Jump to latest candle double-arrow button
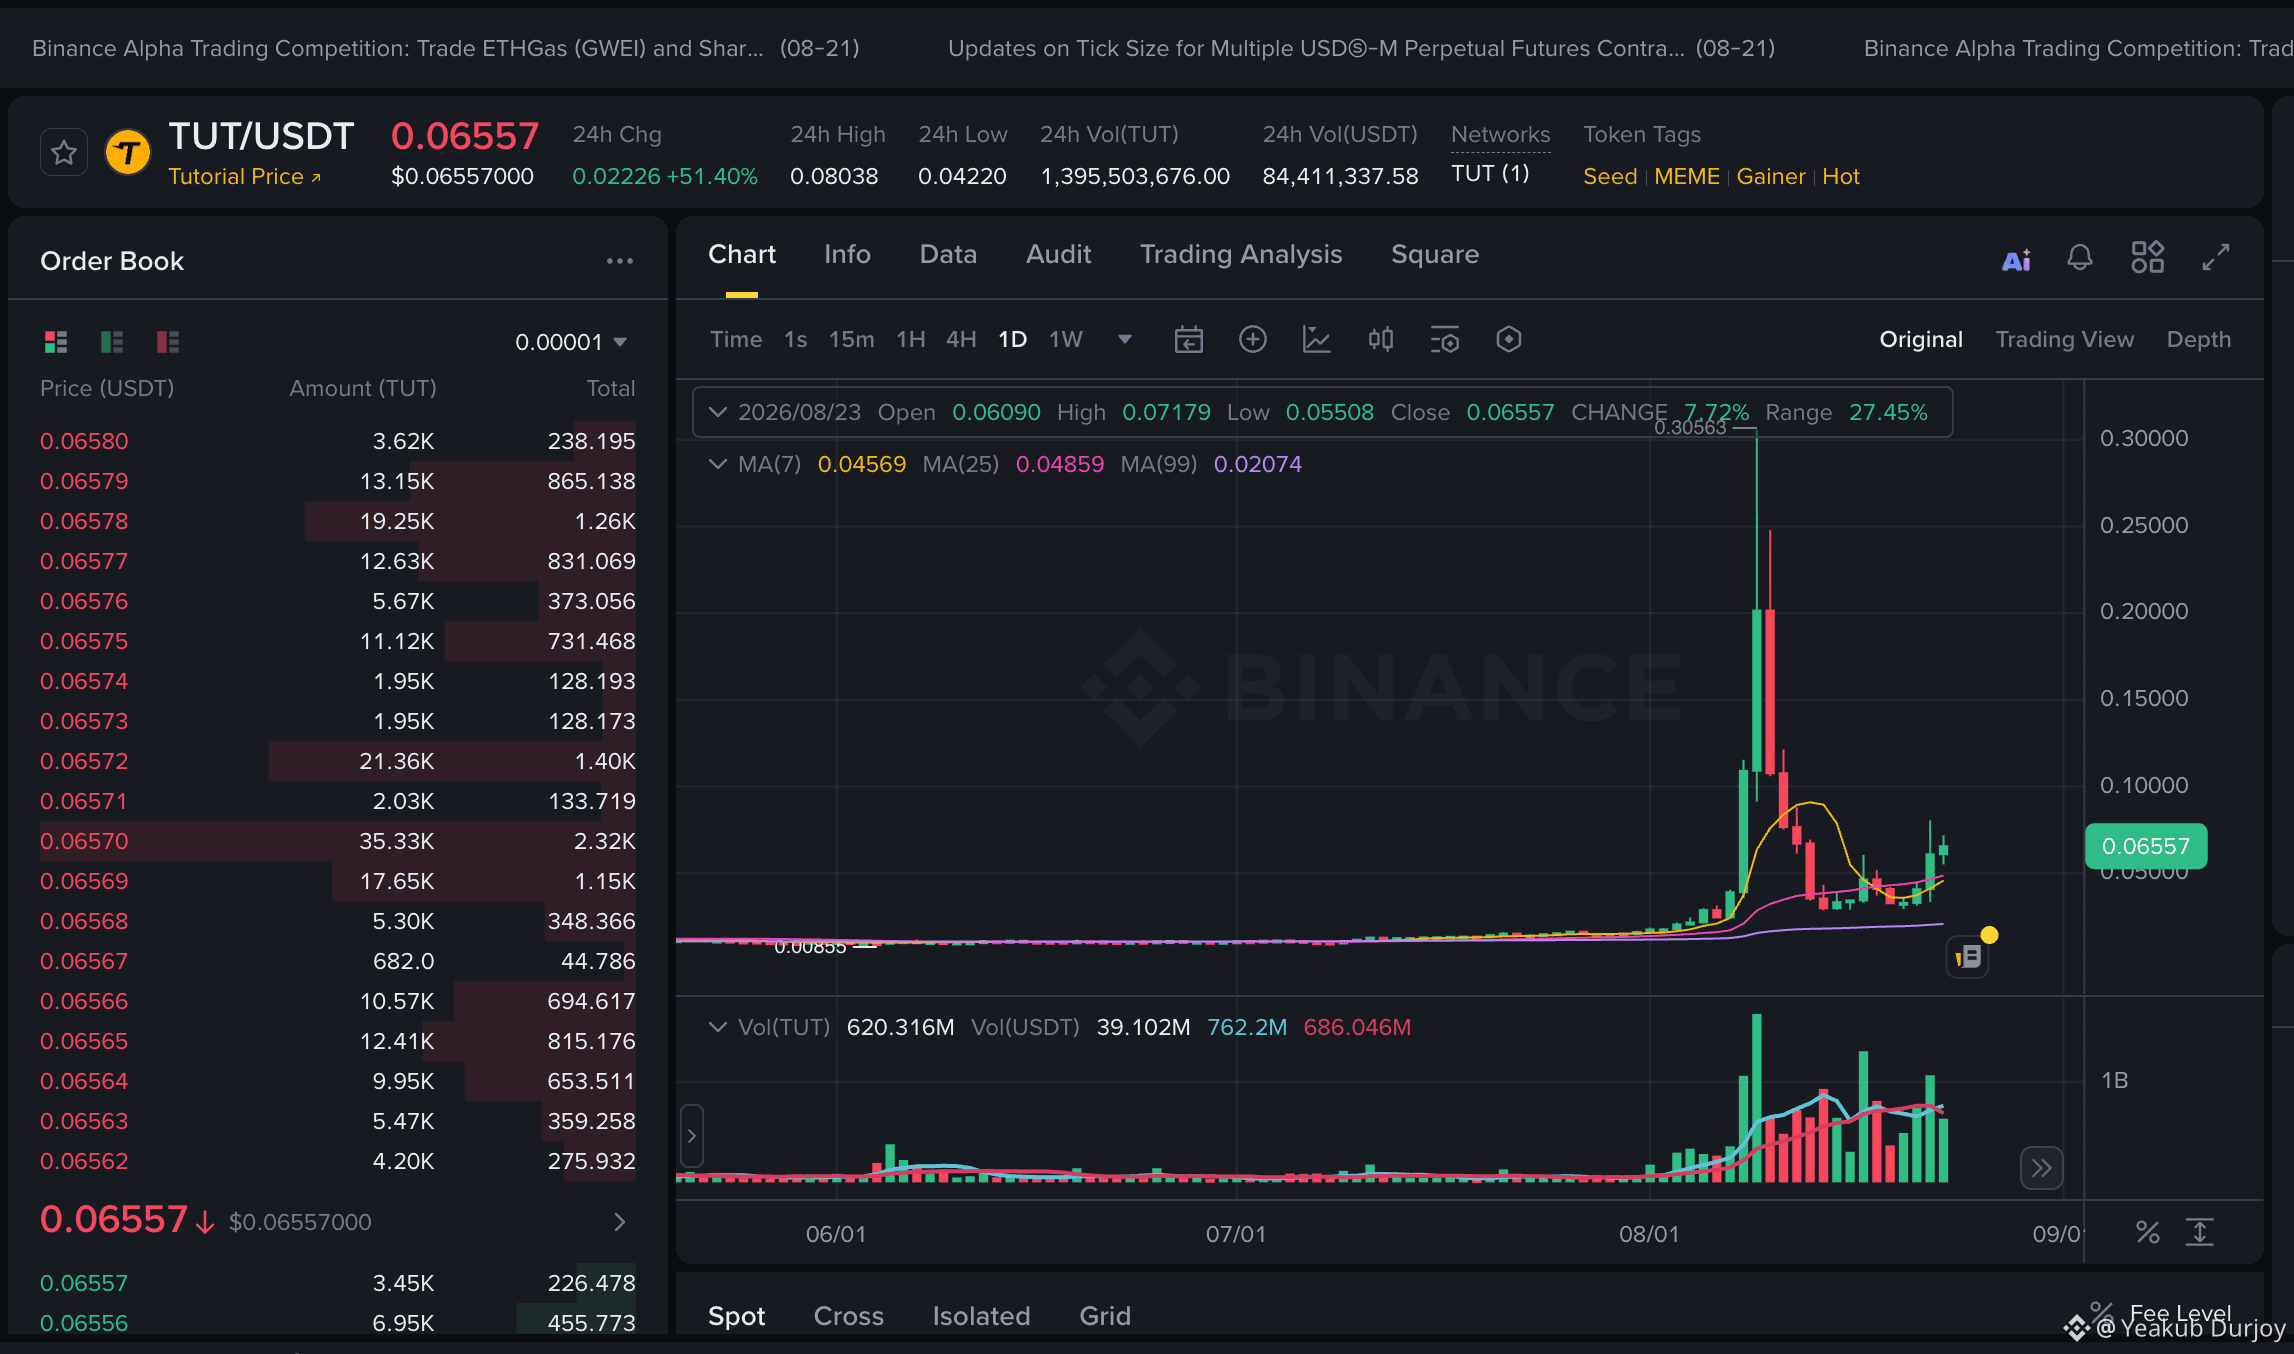The image size is (2294, 1354). click(x=2041, y=1168)
